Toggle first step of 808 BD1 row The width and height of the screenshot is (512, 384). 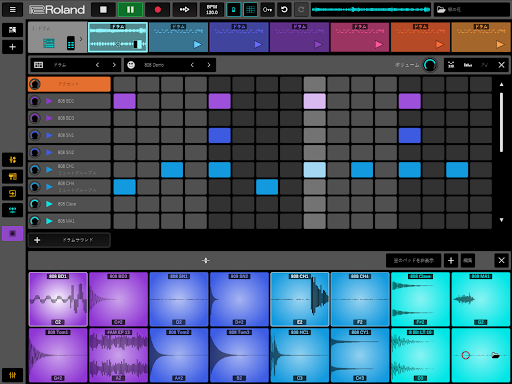point(124,101)
